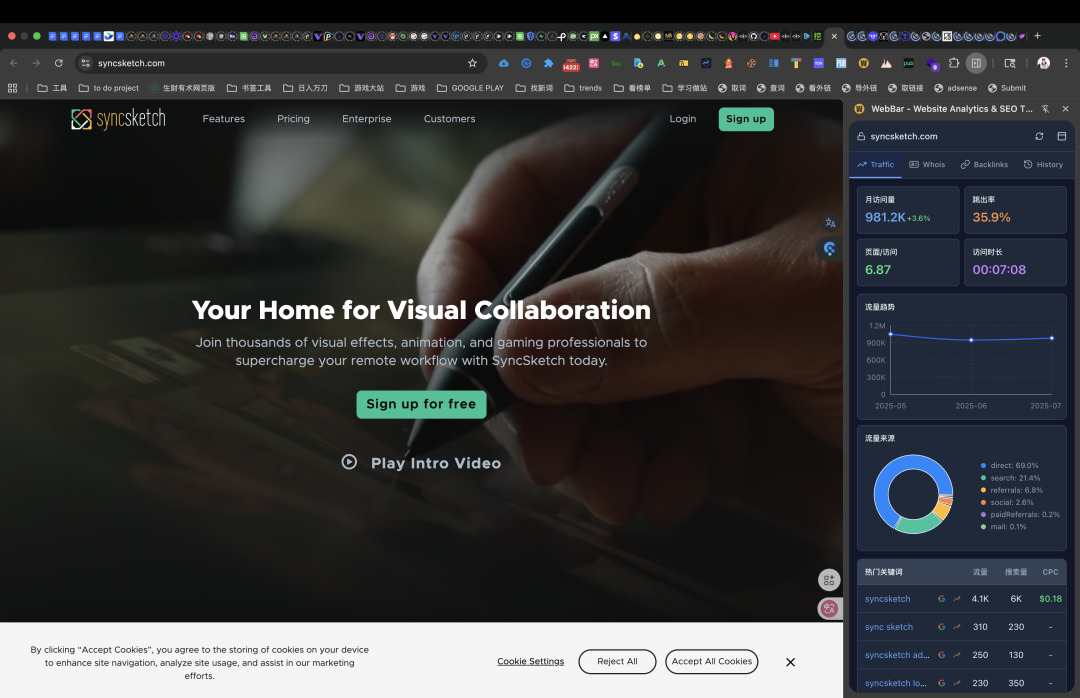Screen dimensions: 1080x698
Task: Open the Enterprise page
Action: (x=366, y=119)
